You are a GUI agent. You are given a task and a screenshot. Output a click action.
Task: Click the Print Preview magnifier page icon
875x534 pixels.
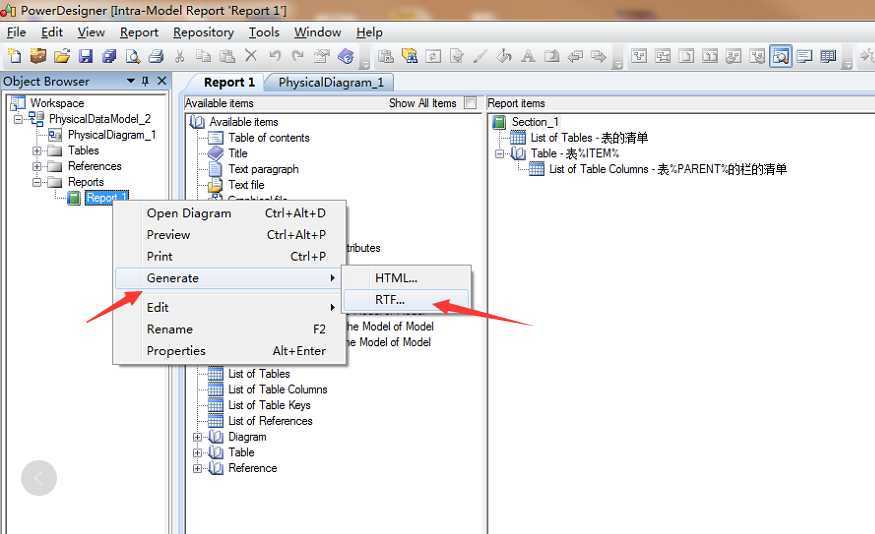coord(132,56)
